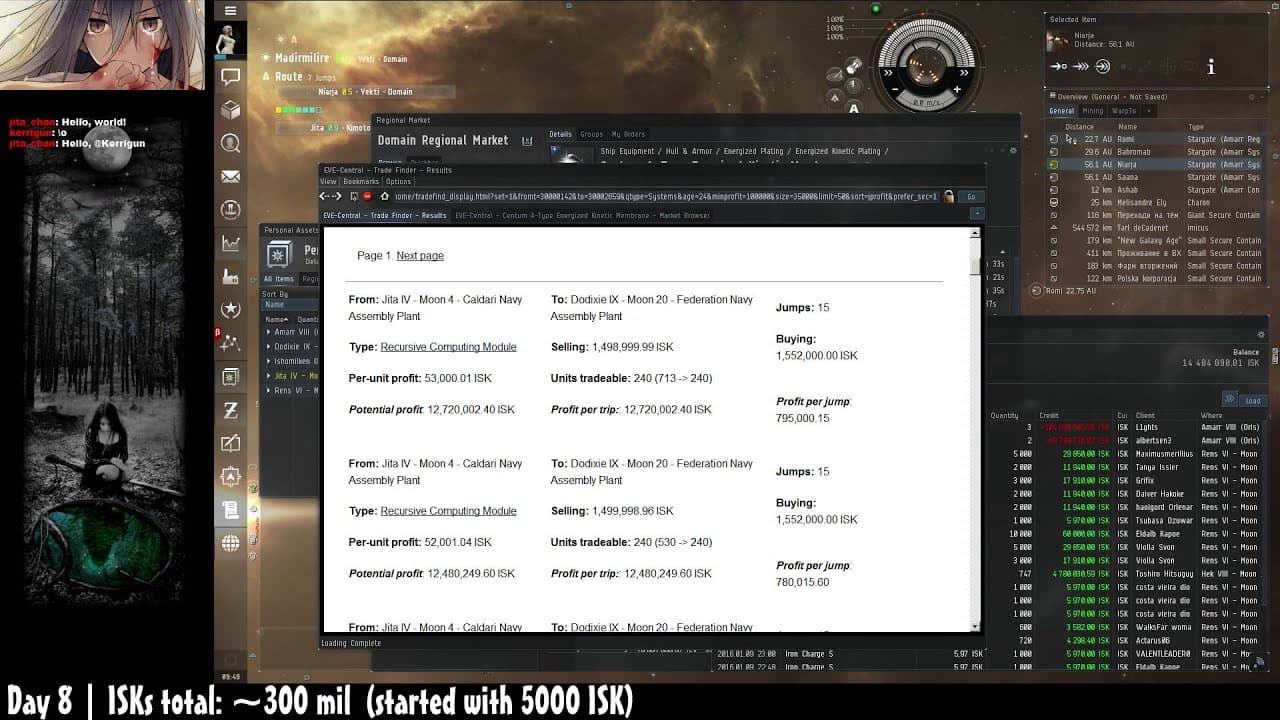
Task: Align to the selected item Niarja
Action: (x=1058, y=67)
